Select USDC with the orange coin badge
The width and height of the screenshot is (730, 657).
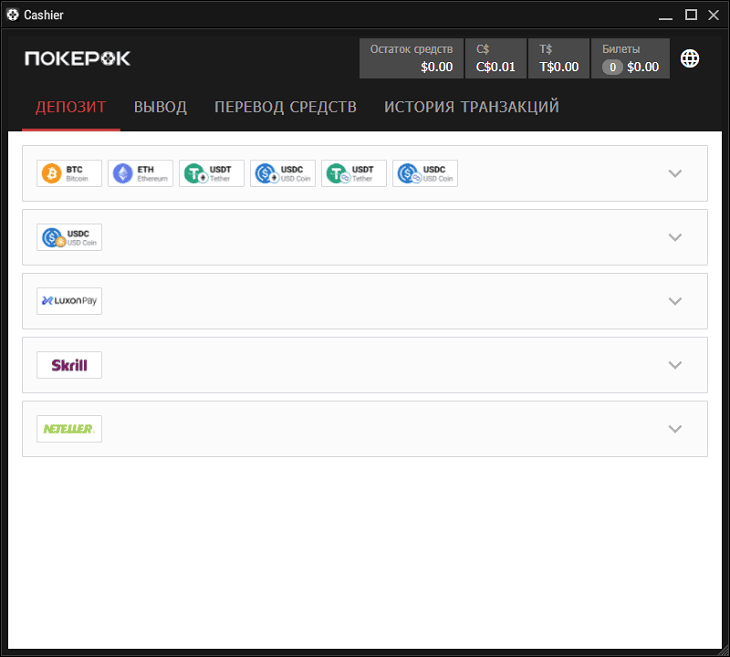click(x=69, y=238)
